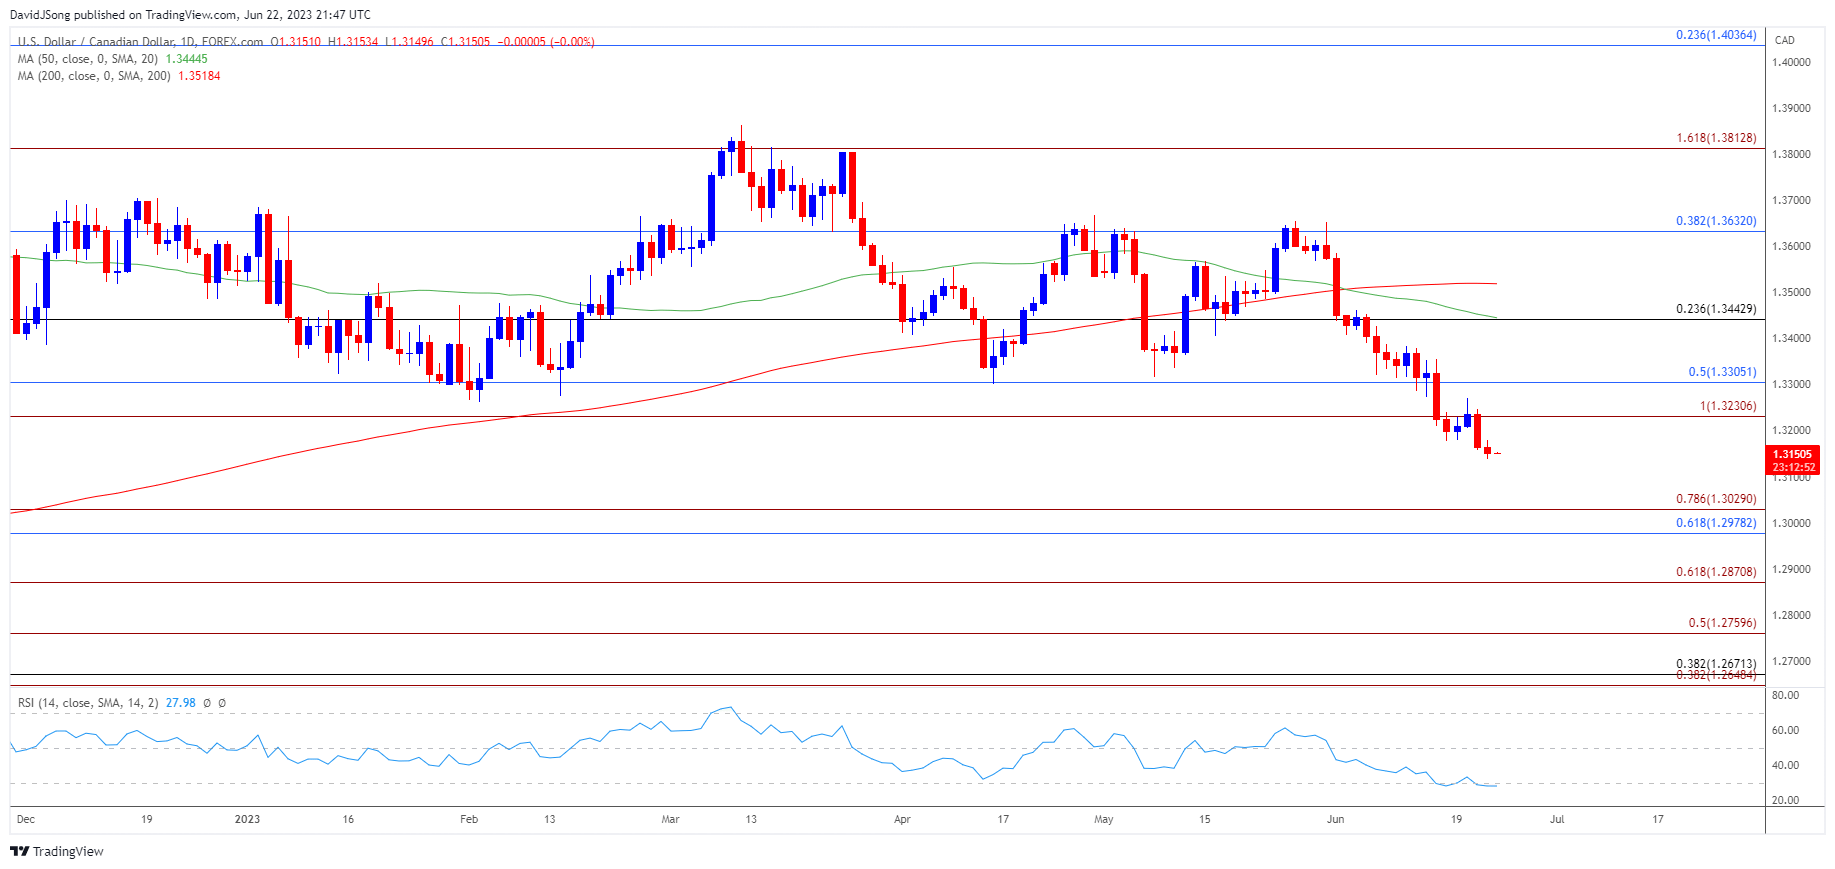Click 20.00 on the RSI axis
The width and height of the screenshot is (1835, 869).
1785,800
